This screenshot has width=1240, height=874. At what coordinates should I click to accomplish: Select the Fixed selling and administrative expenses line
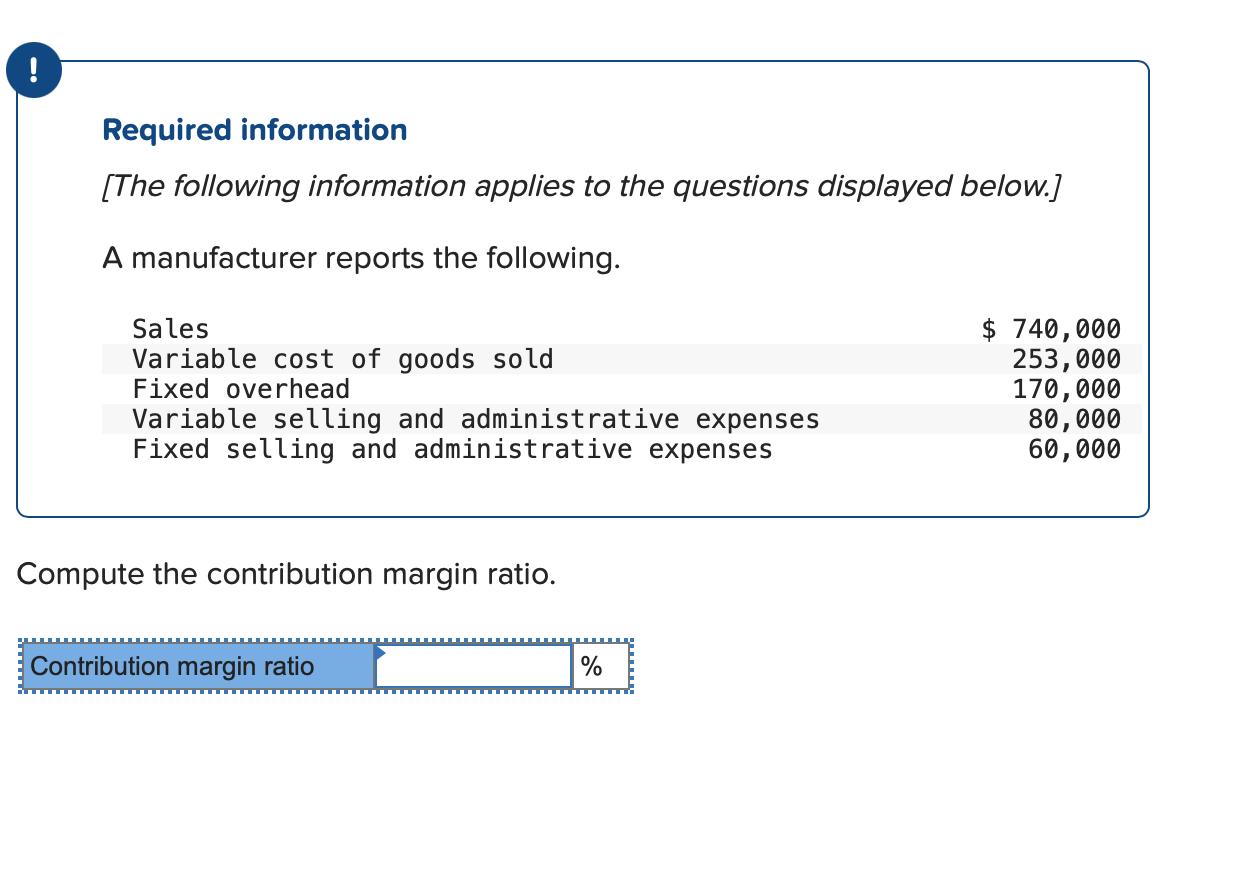pos(452,449)
